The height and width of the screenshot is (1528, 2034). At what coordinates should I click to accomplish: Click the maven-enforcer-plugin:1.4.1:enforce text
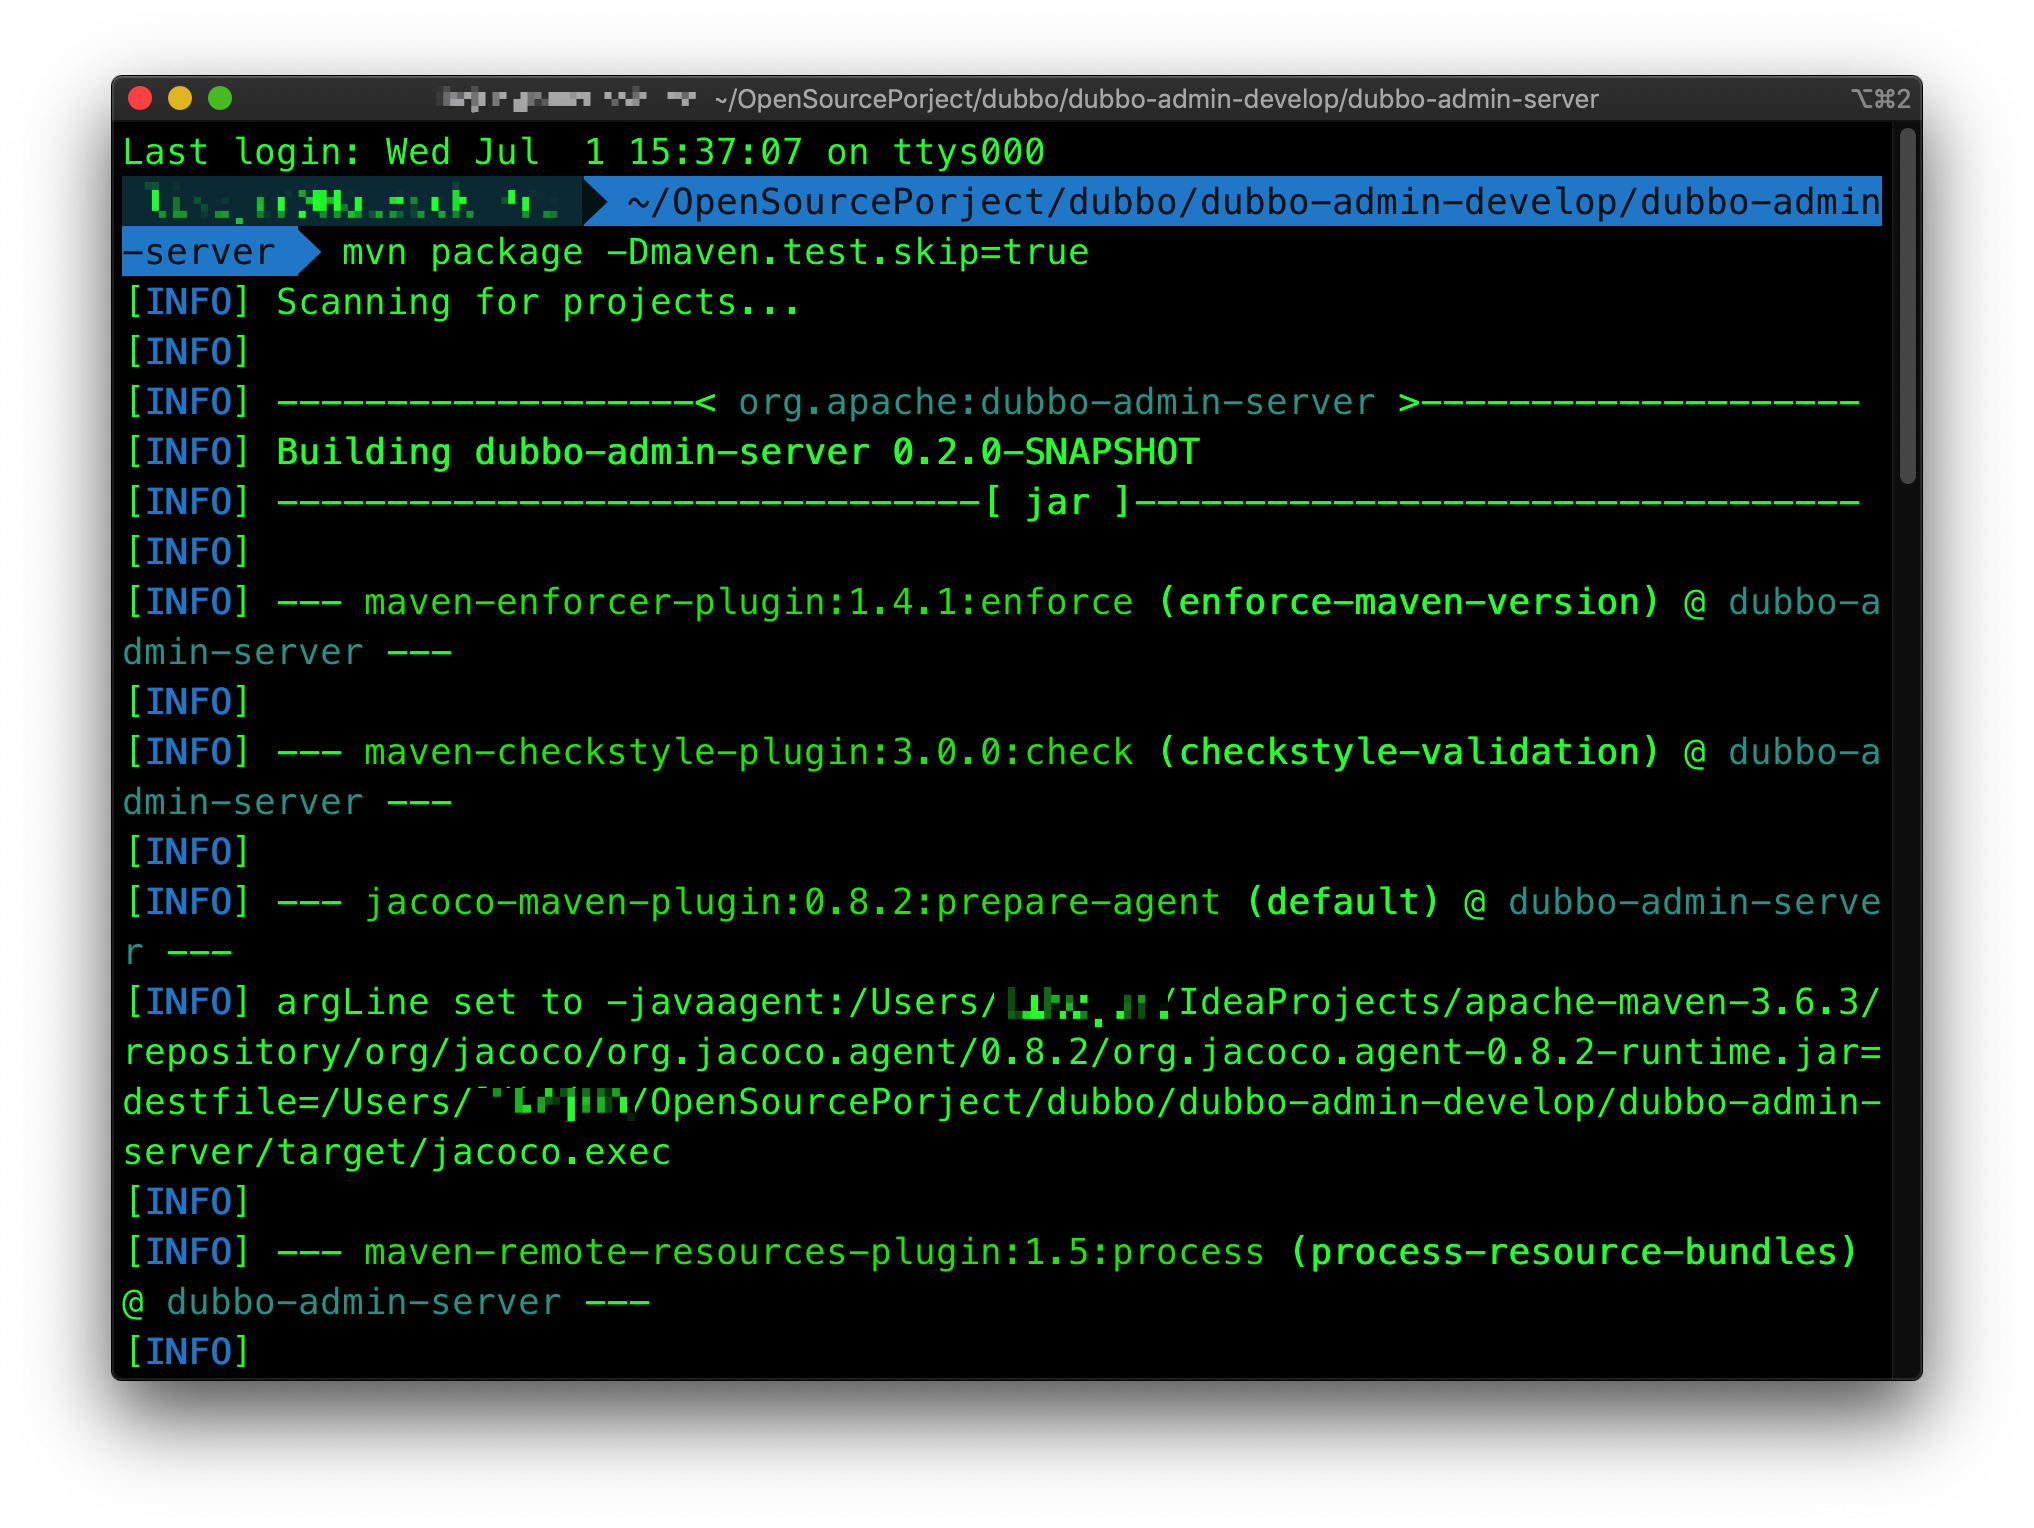point(748,602)
